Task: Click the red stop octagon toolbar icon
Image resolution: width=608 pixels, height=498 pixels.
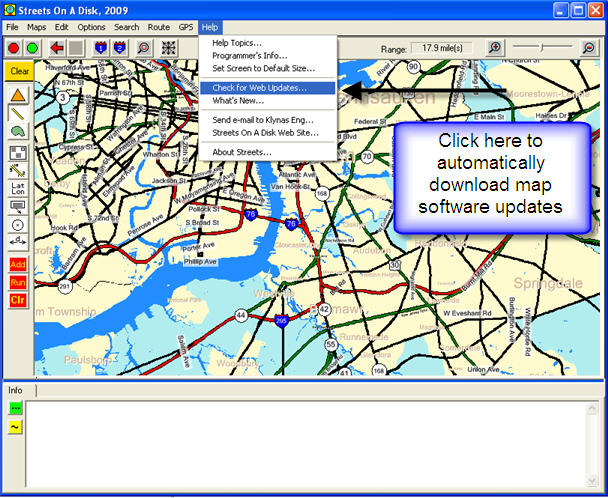Action: [14, 48]
